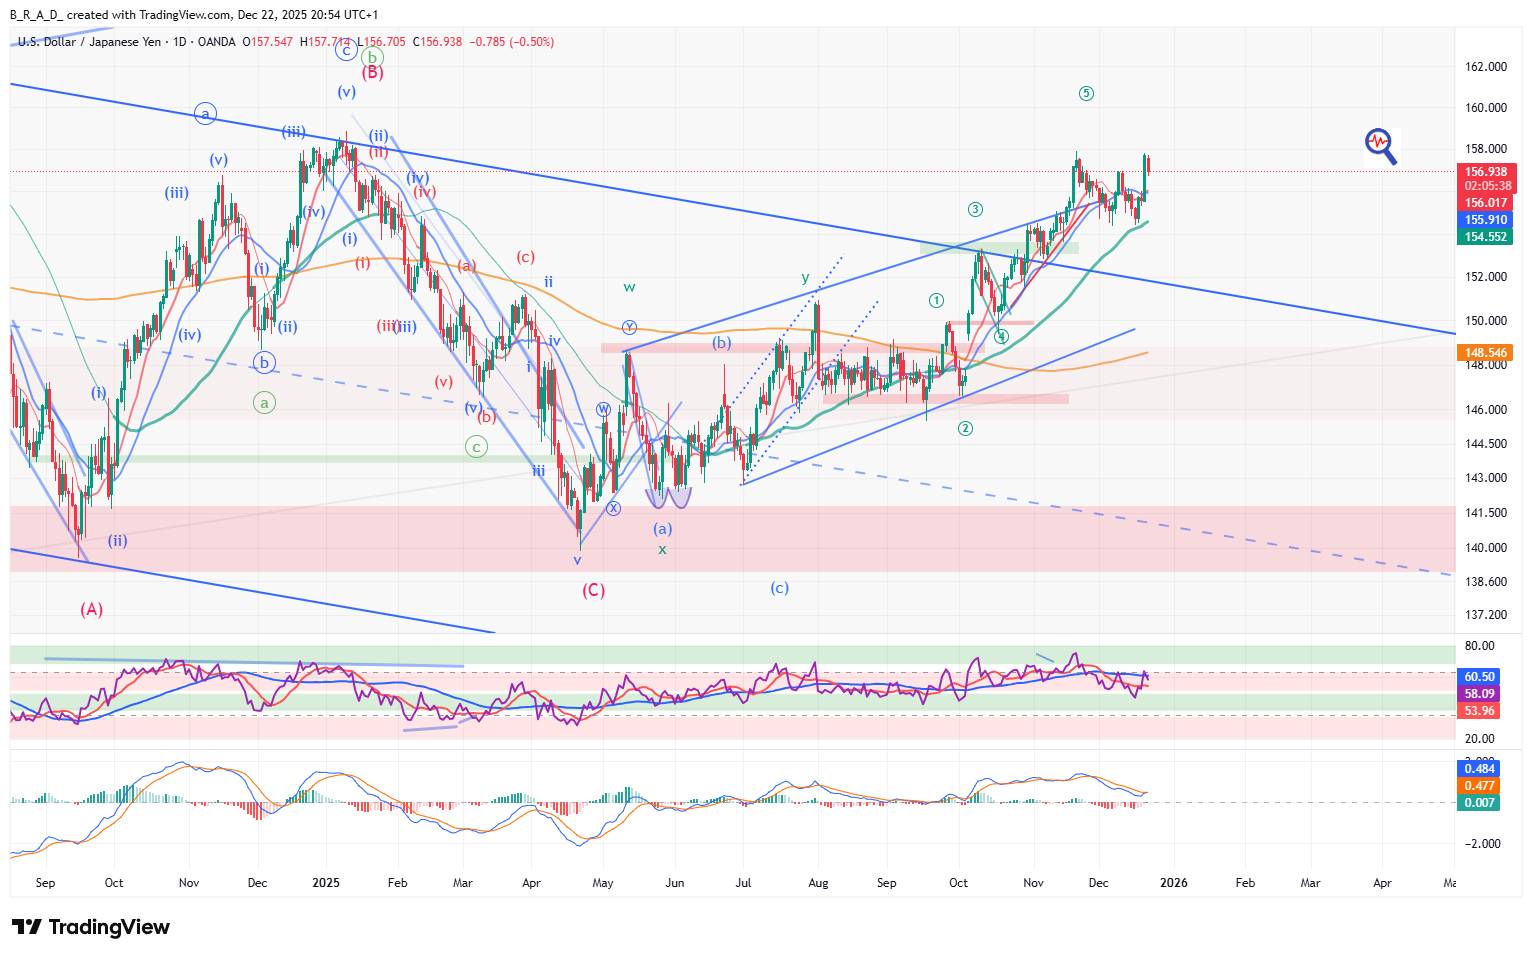This screenshot has height=957, width=1532.
Task: Click the TradingView logo at bottom left
Action: (x=90, y=927)
